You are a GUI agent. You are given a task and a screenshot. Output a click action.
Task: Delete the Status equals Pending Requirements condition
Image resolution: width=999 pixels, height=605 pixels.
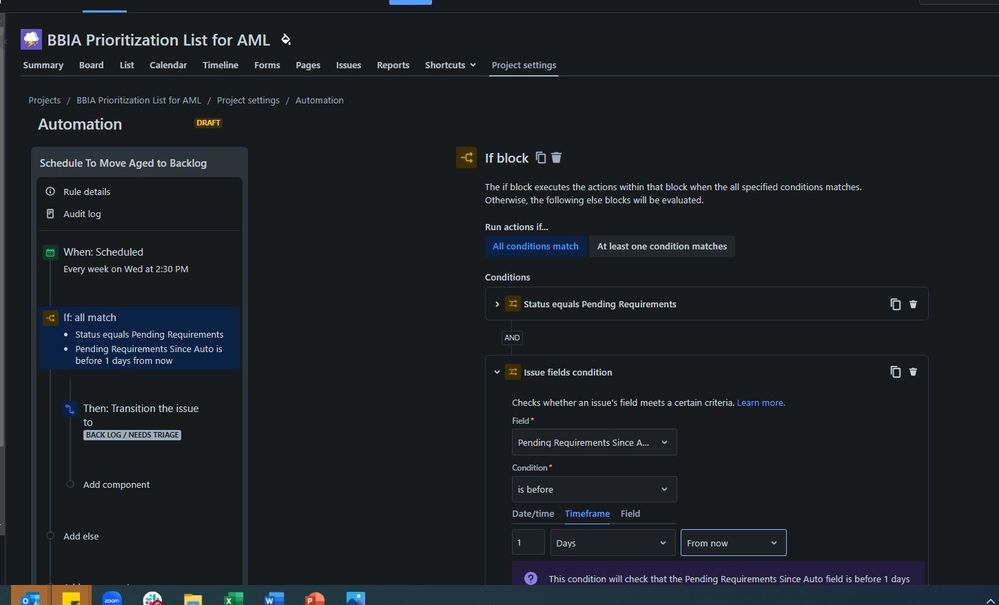913,304
